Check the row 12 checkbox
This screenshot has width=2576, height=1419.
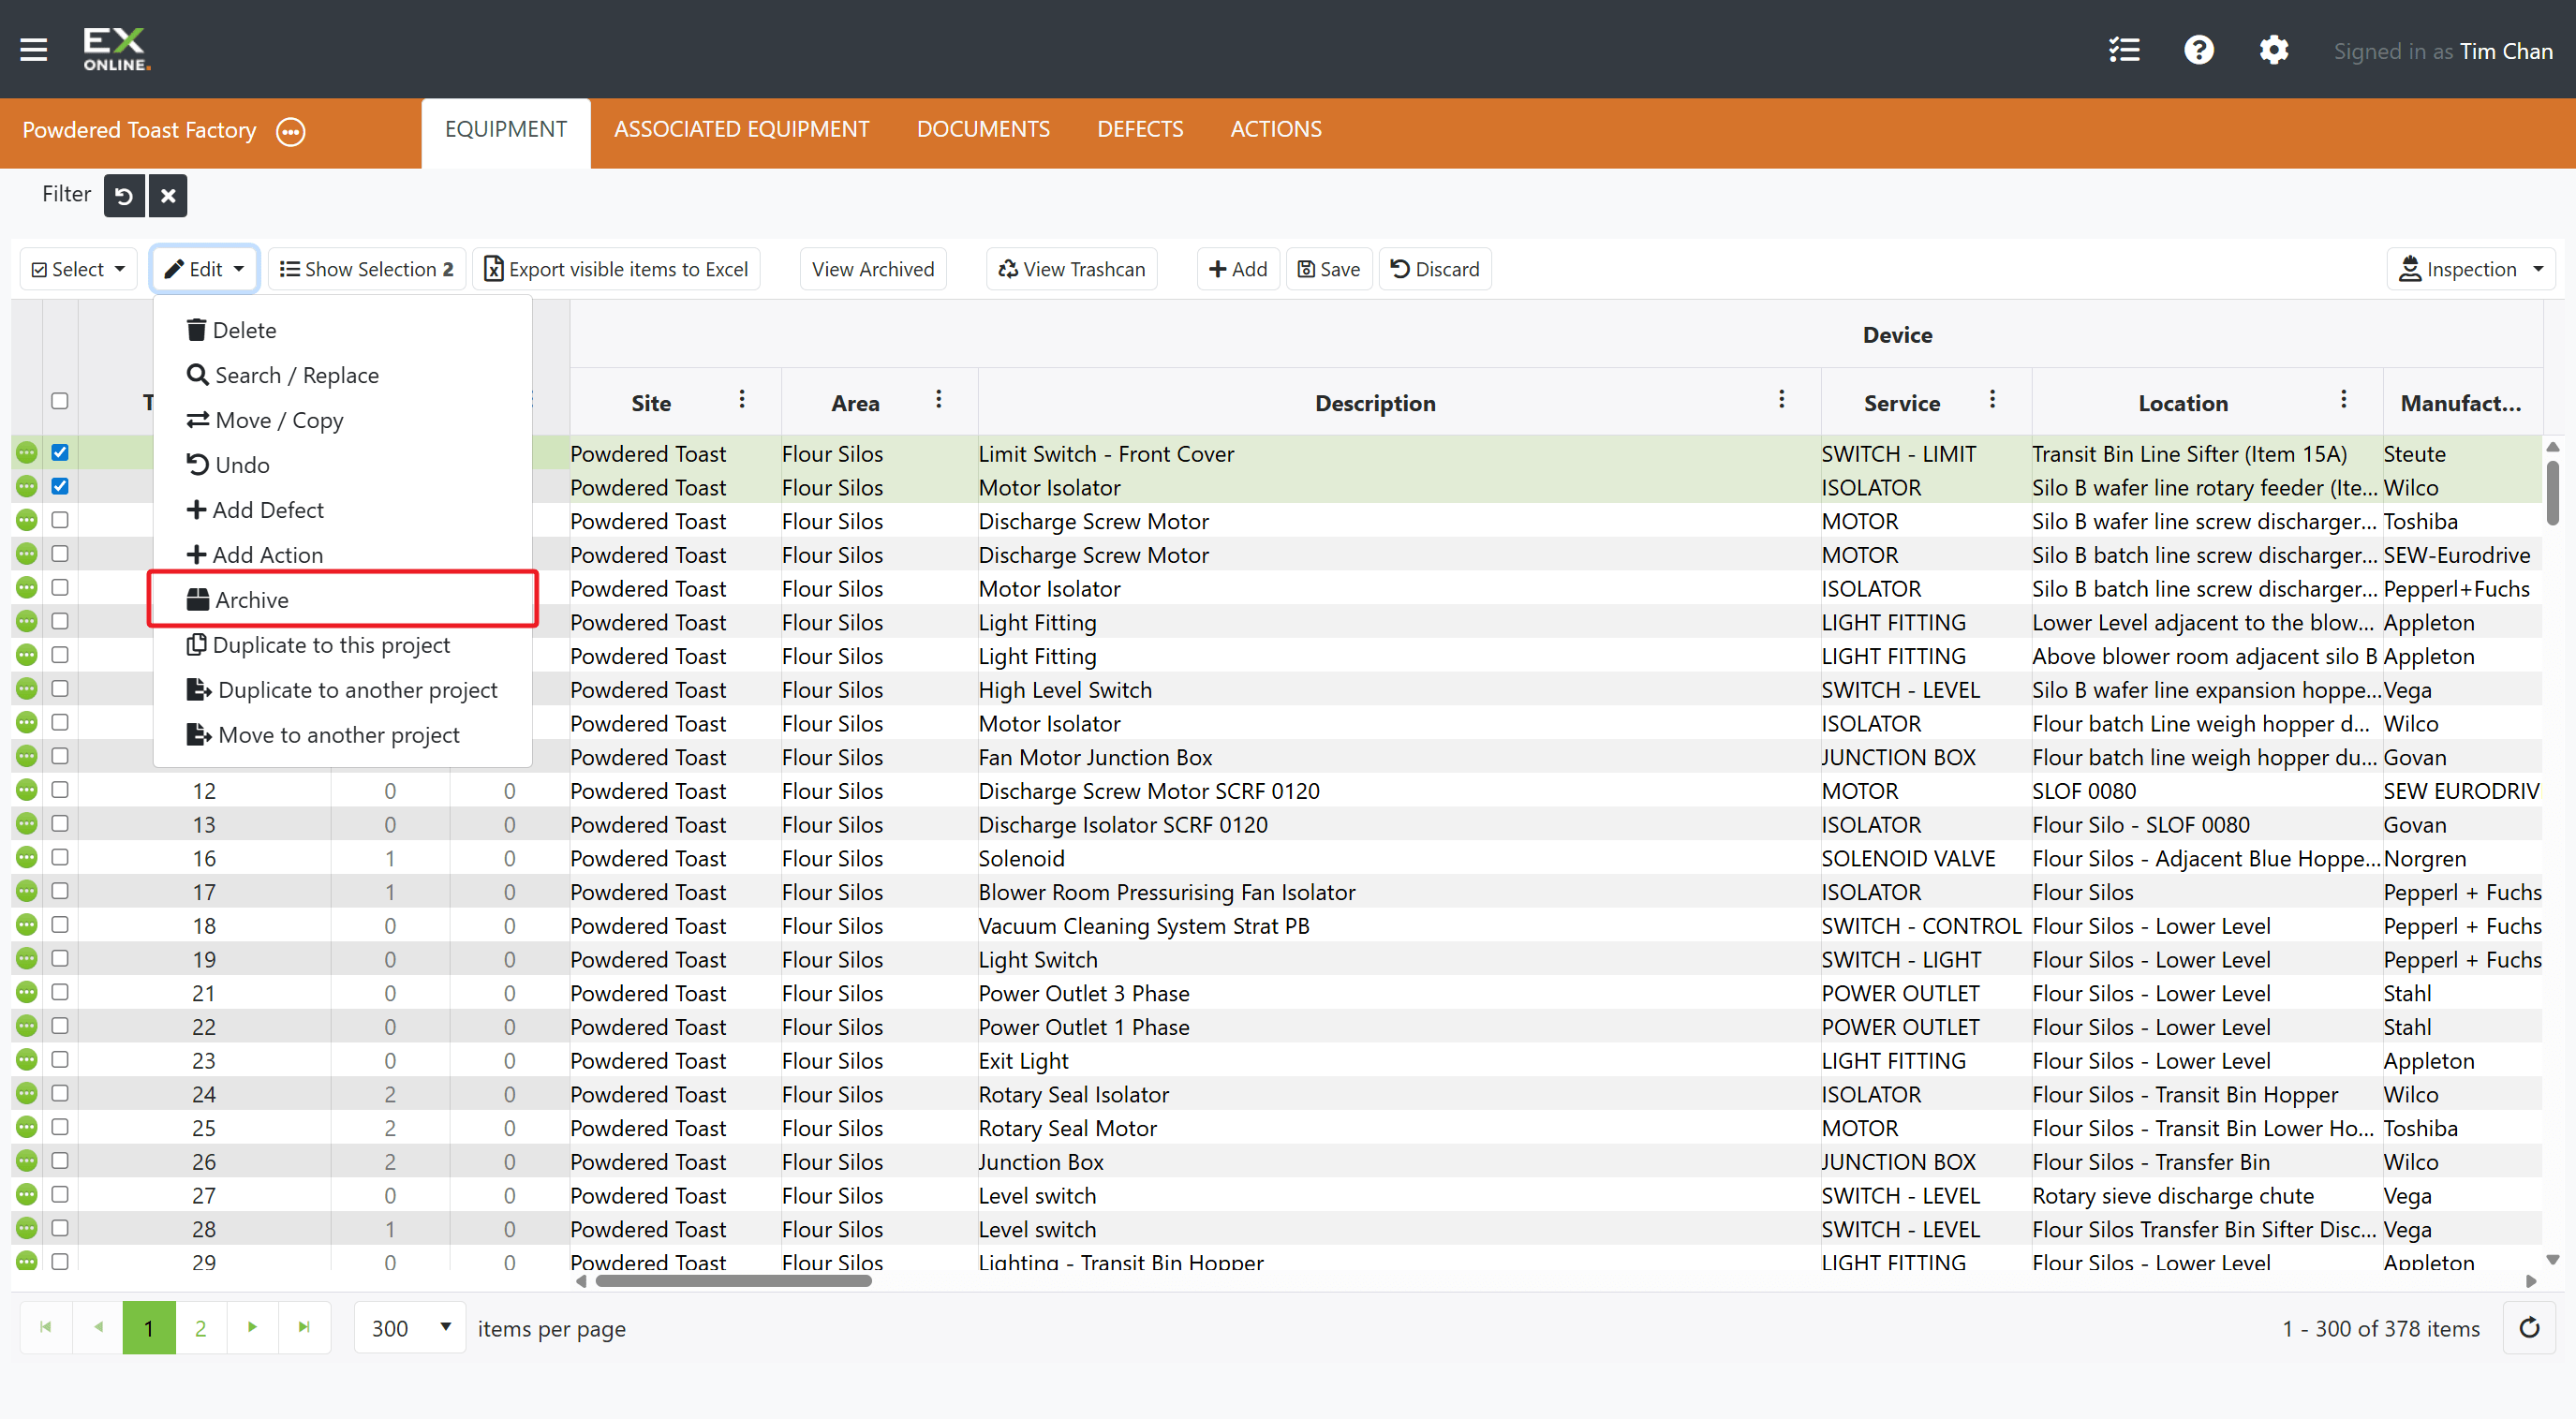tap(60, 790)
